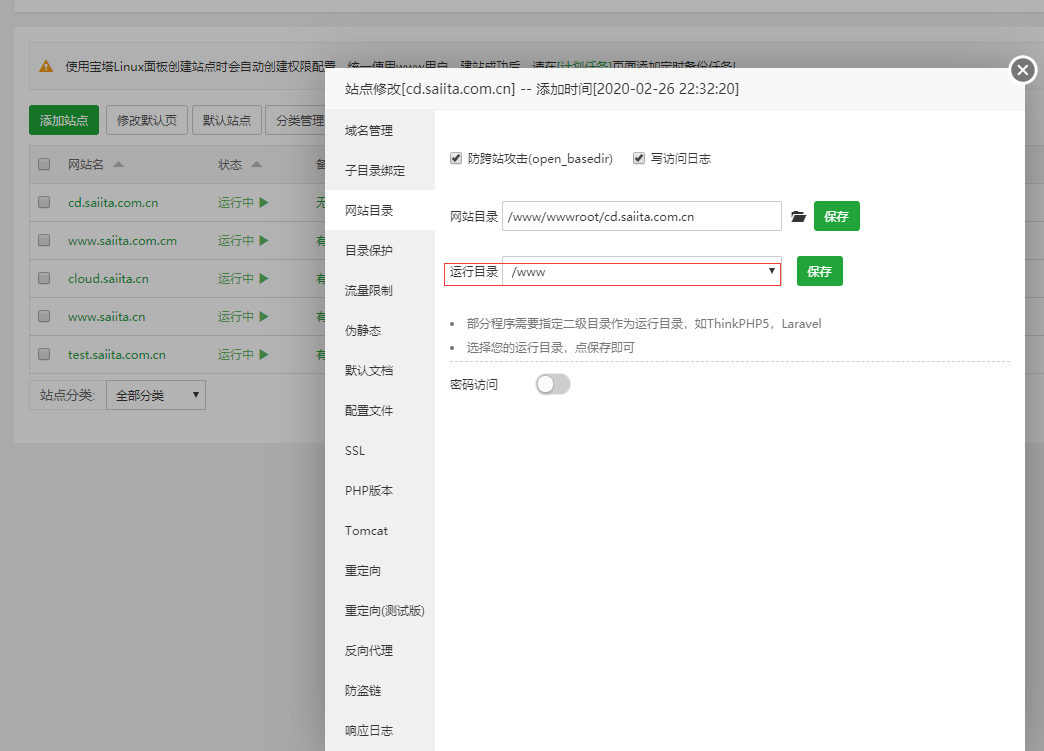The height and width of the screenshot is (751, 1044).
Task: Click the green 添加站点 button
Action: pyautogui.click(x=64, y=120)
